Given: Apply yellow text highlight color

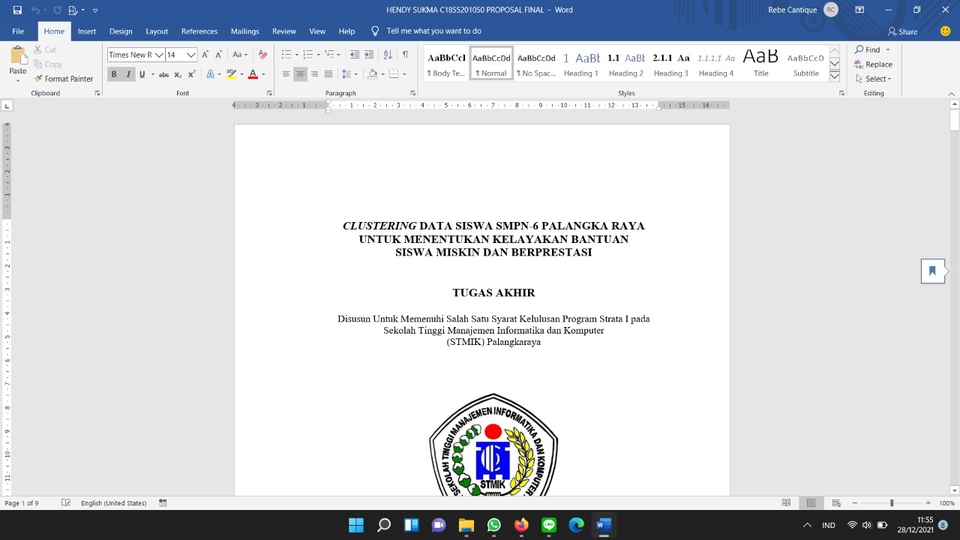Looking at the screenshot, I should (x=231, y=74).
